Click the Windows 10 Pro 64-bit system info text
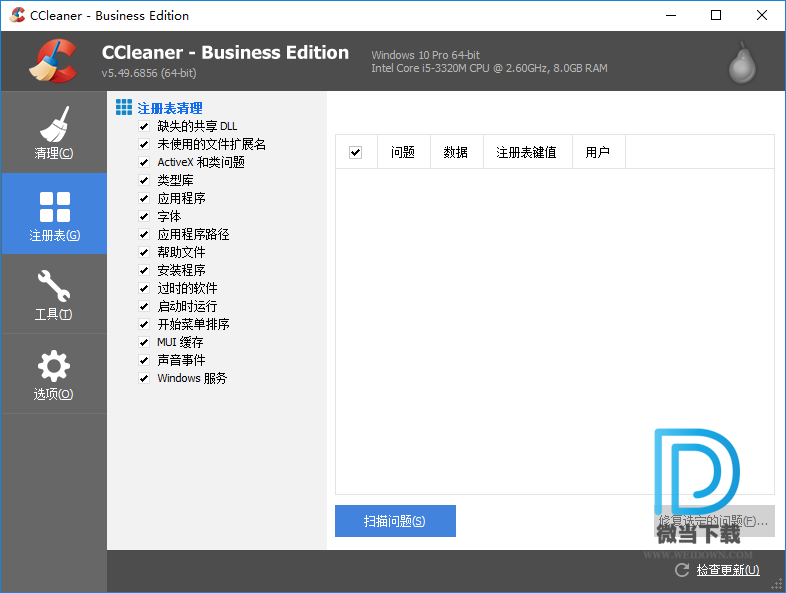Screen dimensions: 786x593 point(426,55)
